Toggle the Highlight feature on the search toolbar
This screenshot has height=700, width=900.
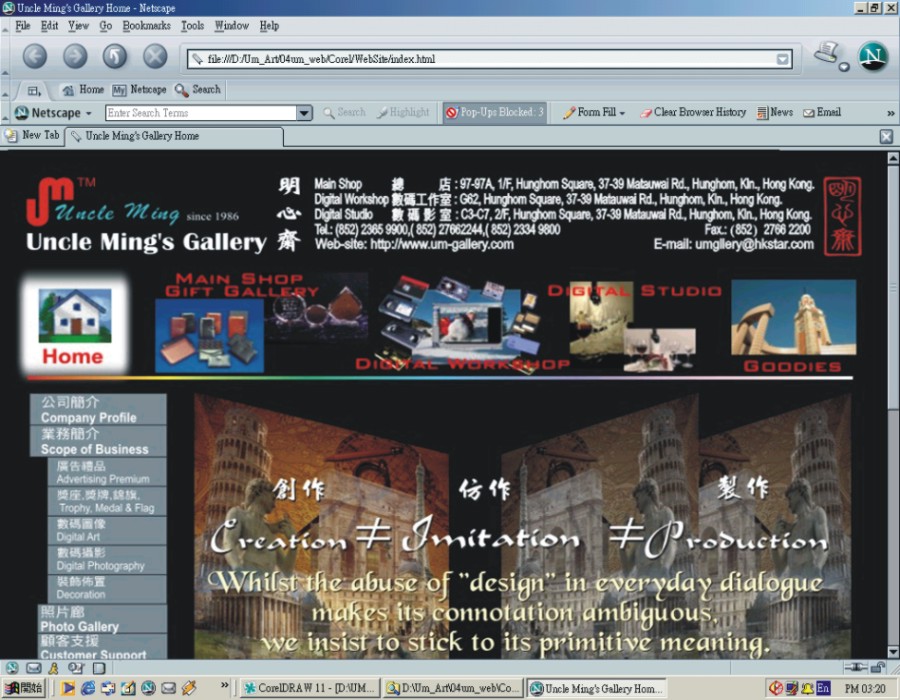click(403, 112)
